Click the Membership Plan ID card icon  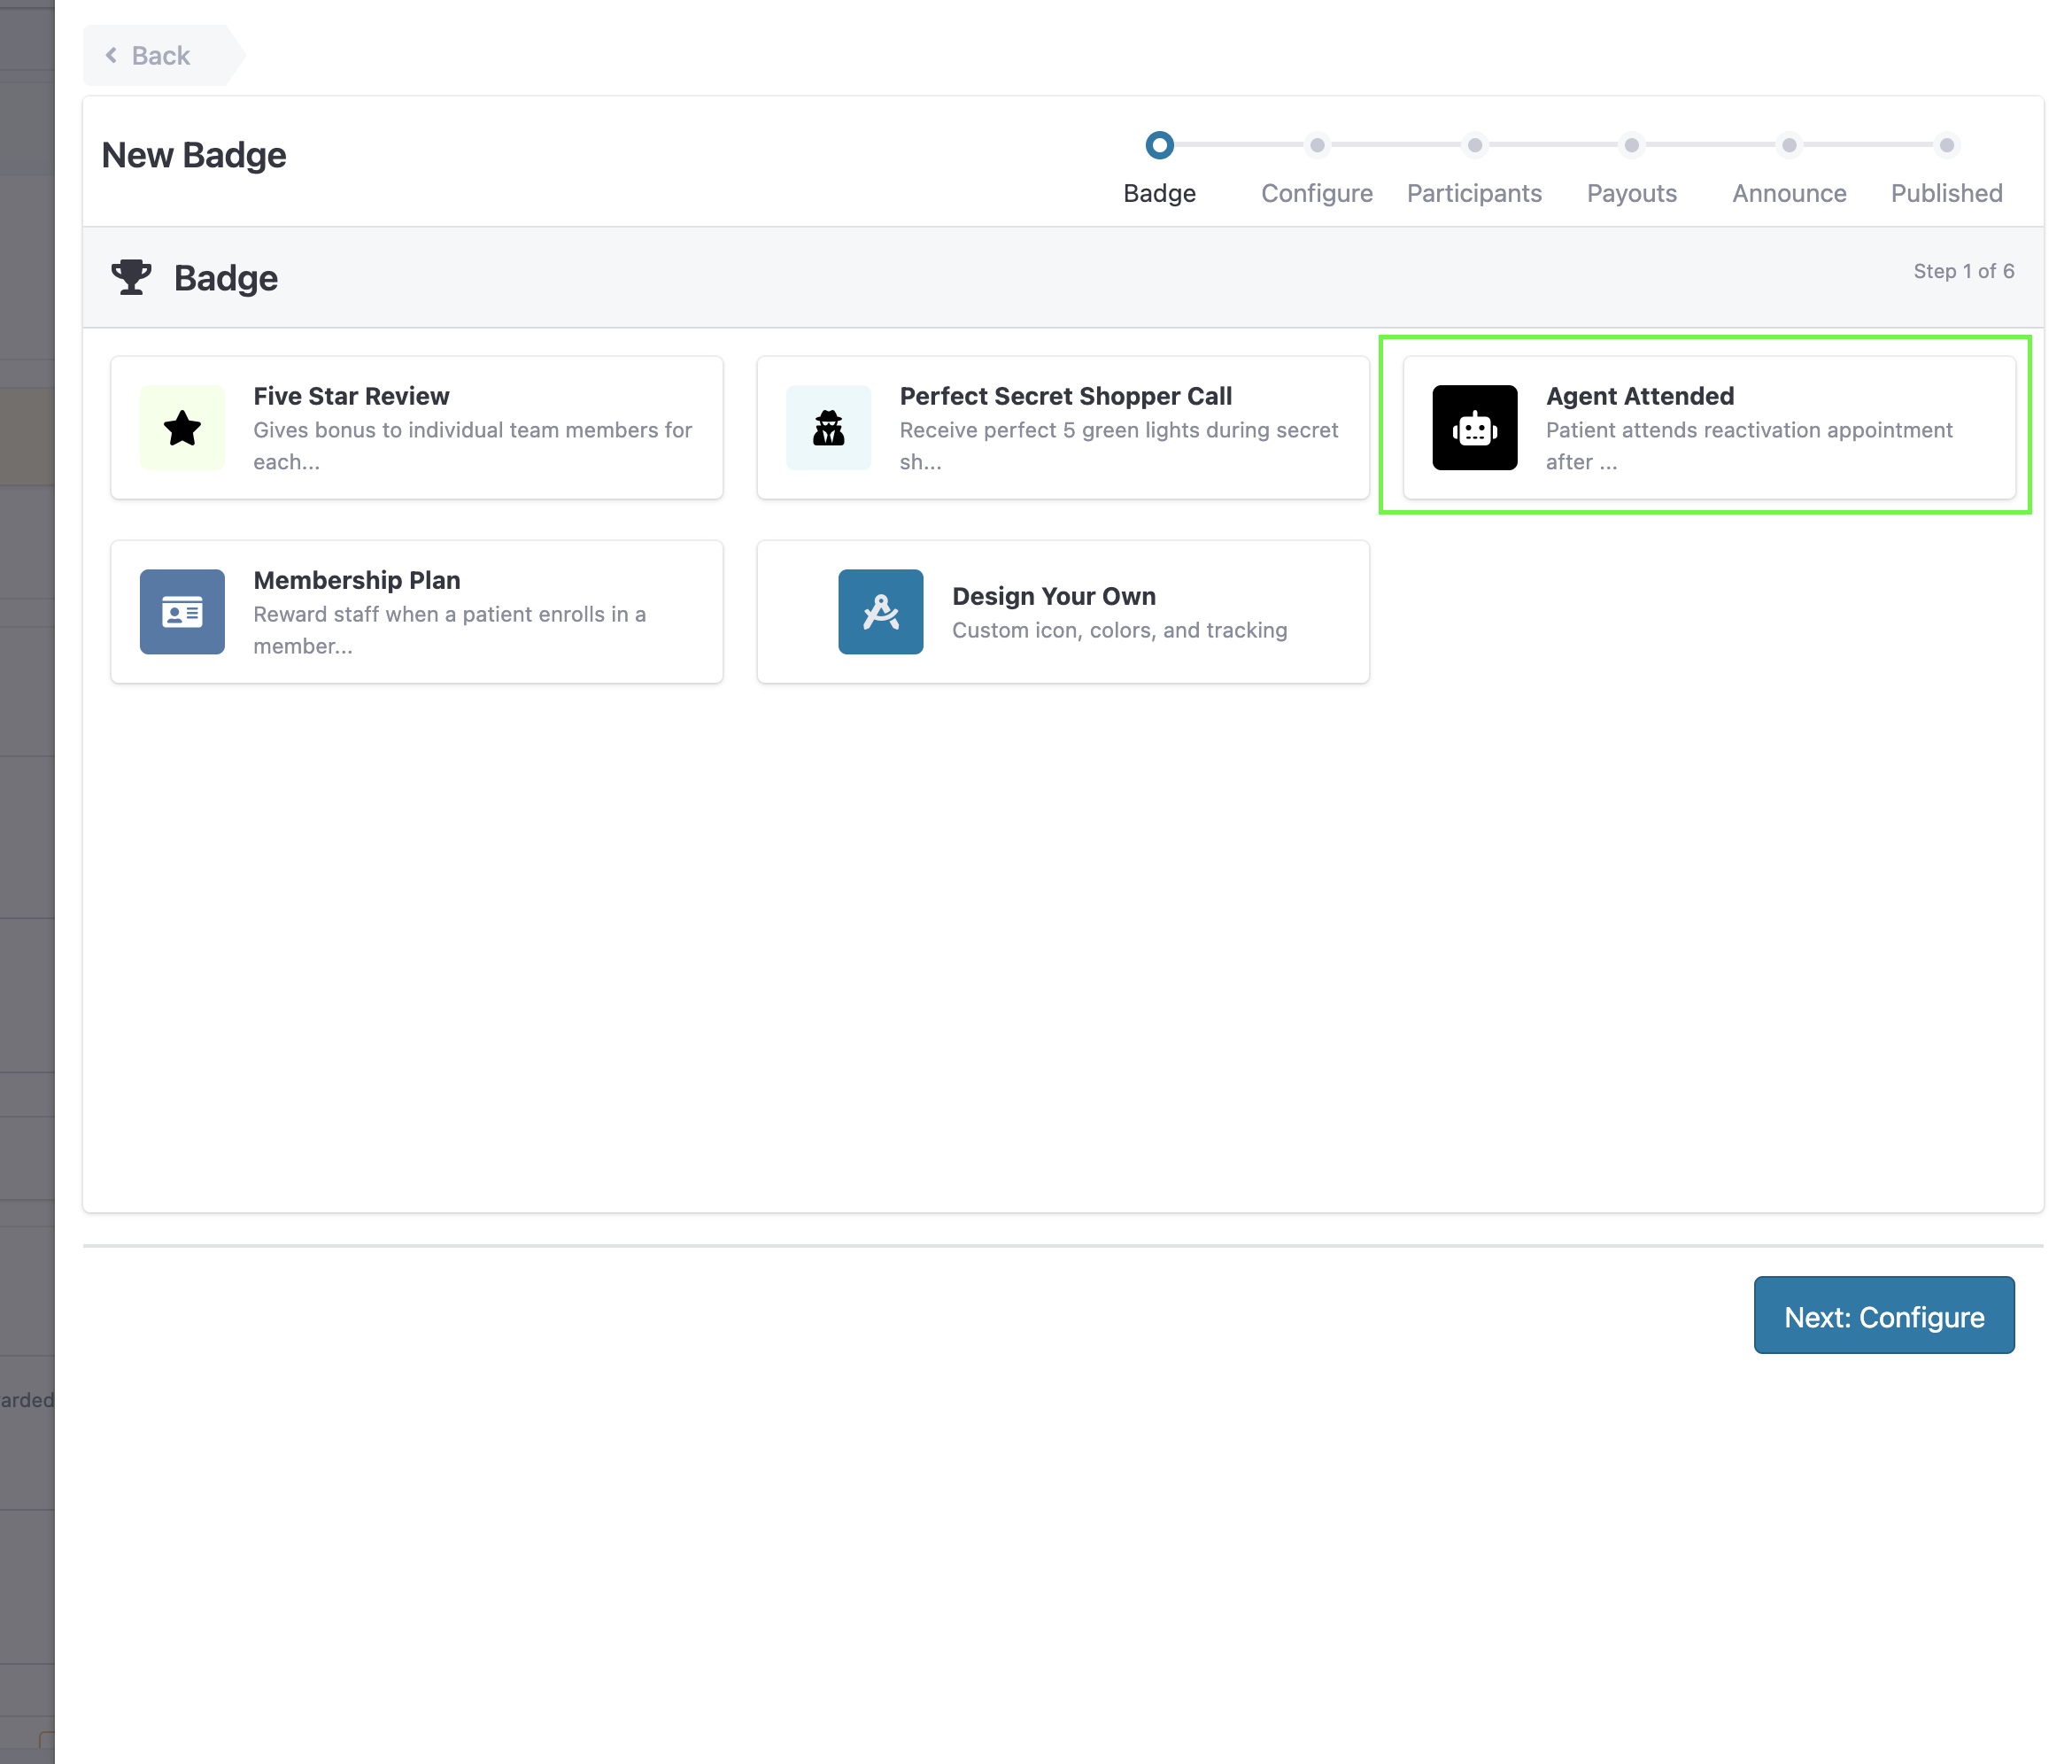(x=182, y=612)
